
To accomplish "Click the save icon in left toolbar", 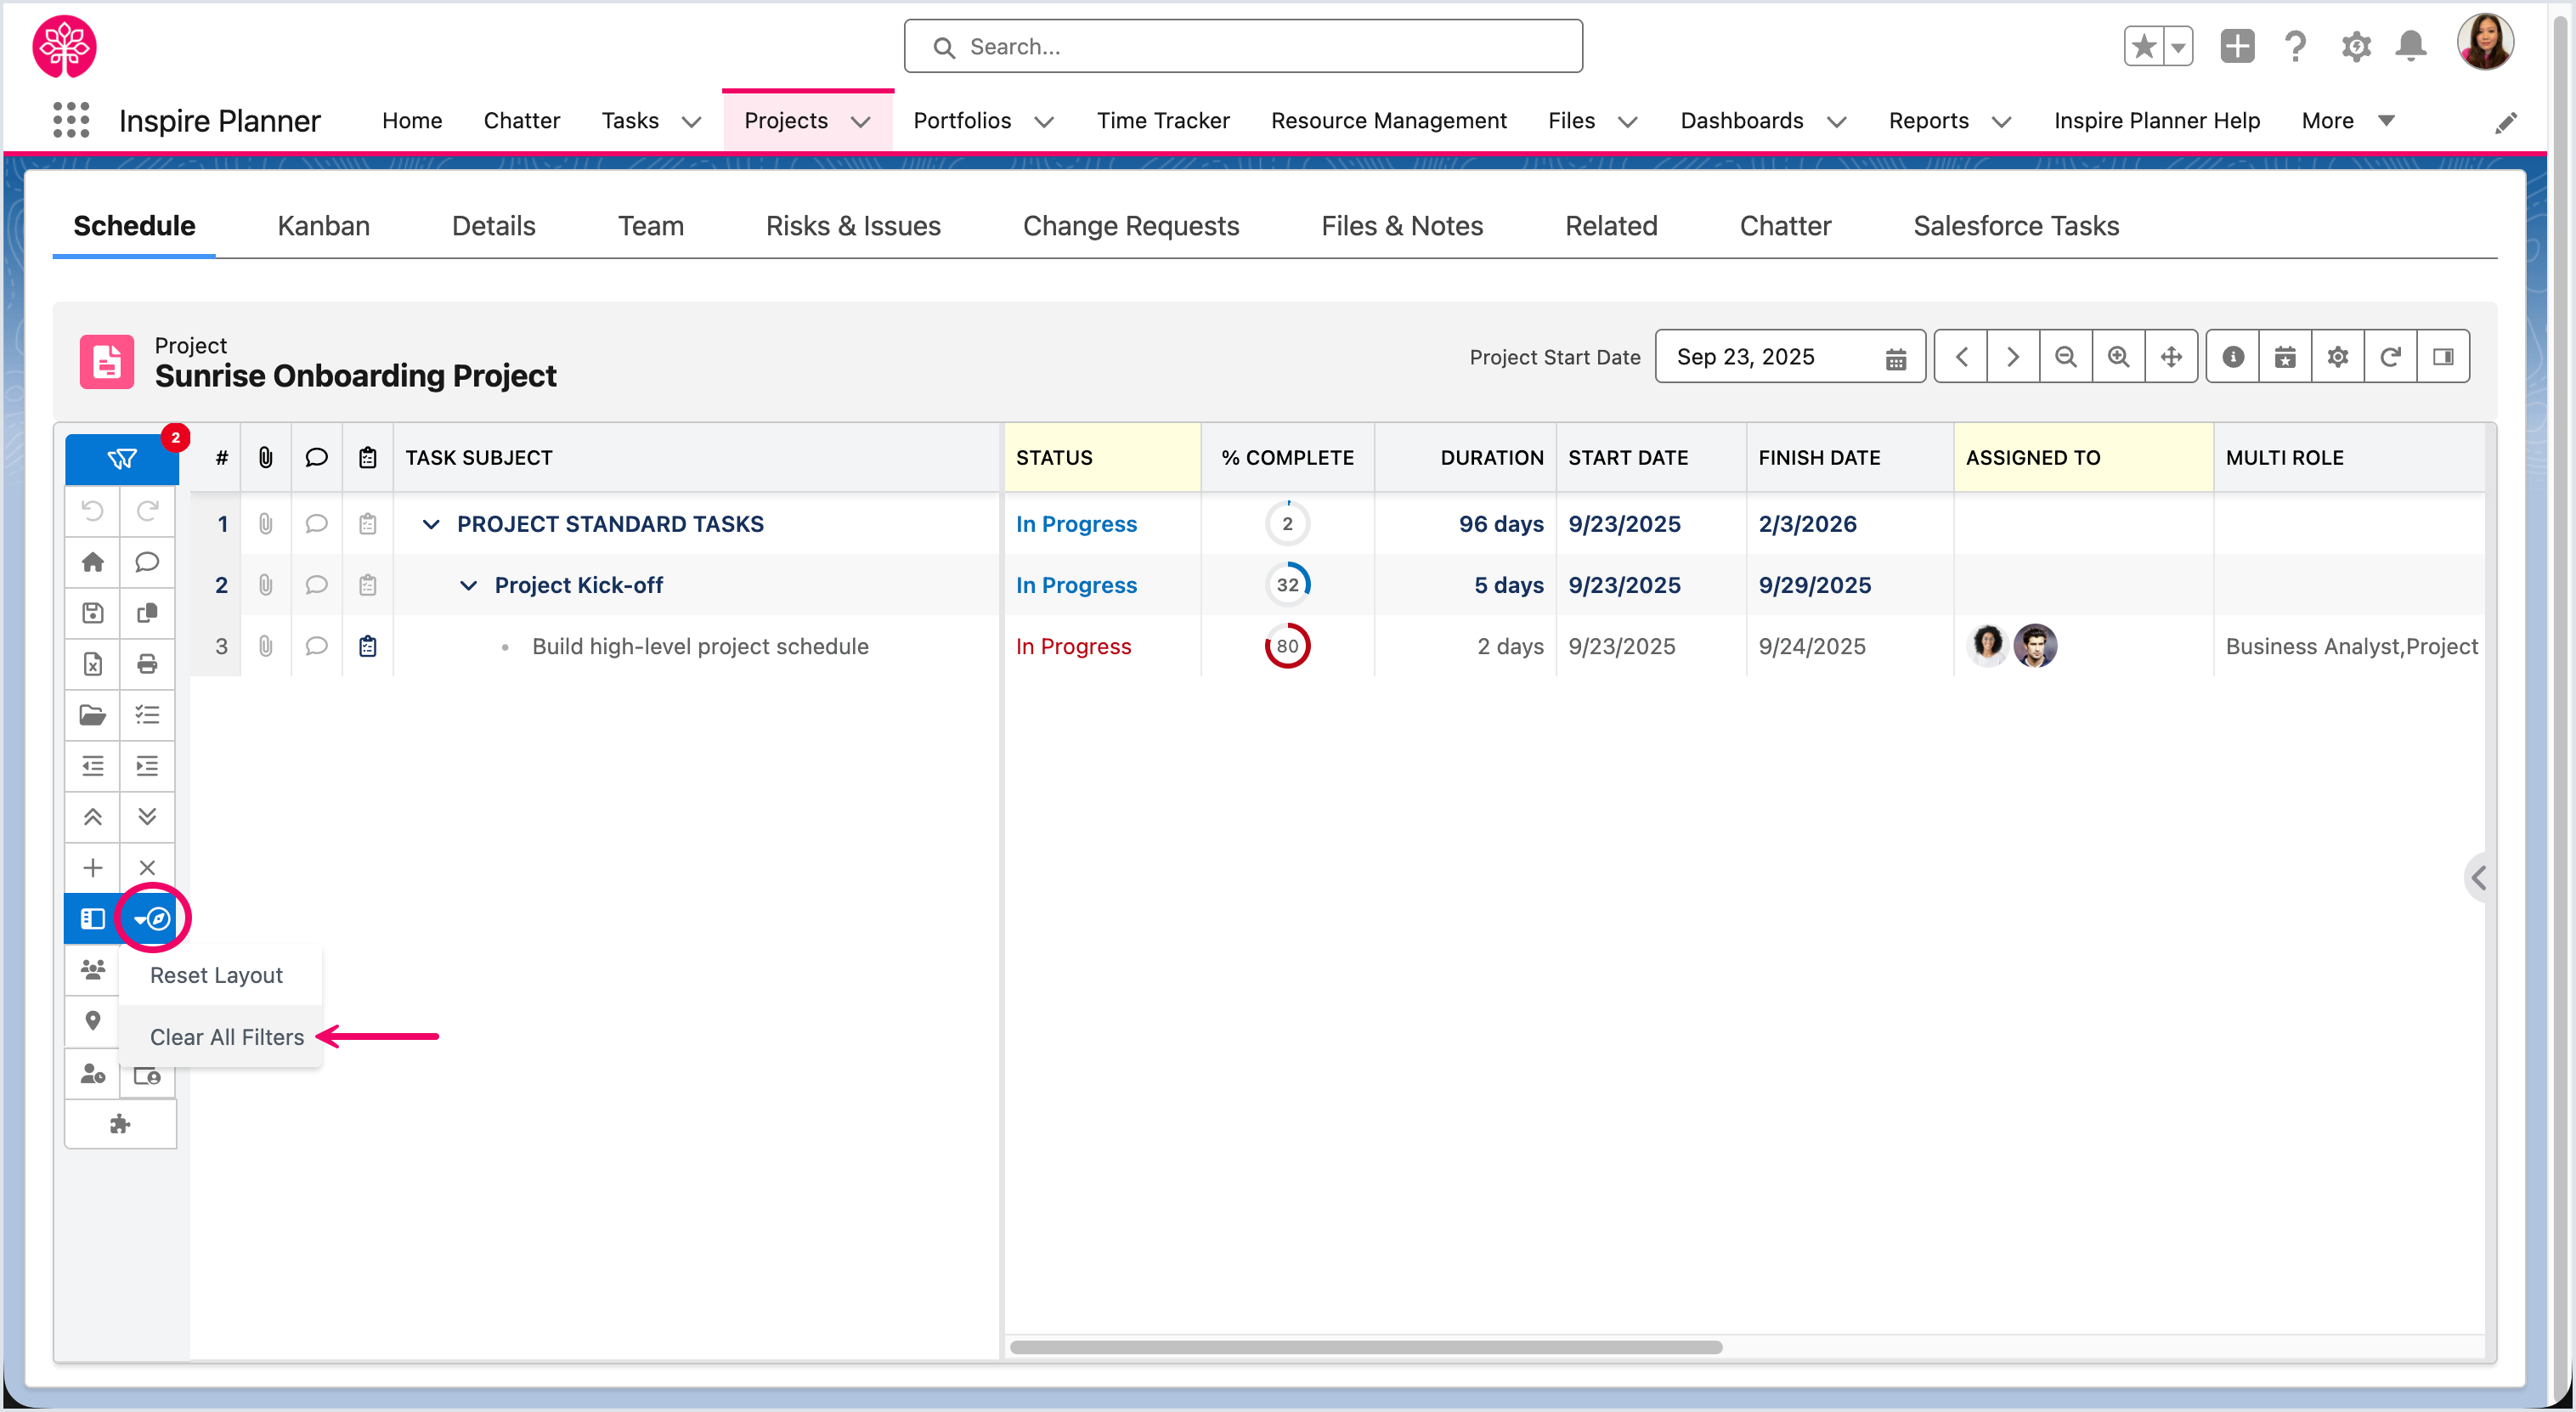I will click(x=92, y=613).
